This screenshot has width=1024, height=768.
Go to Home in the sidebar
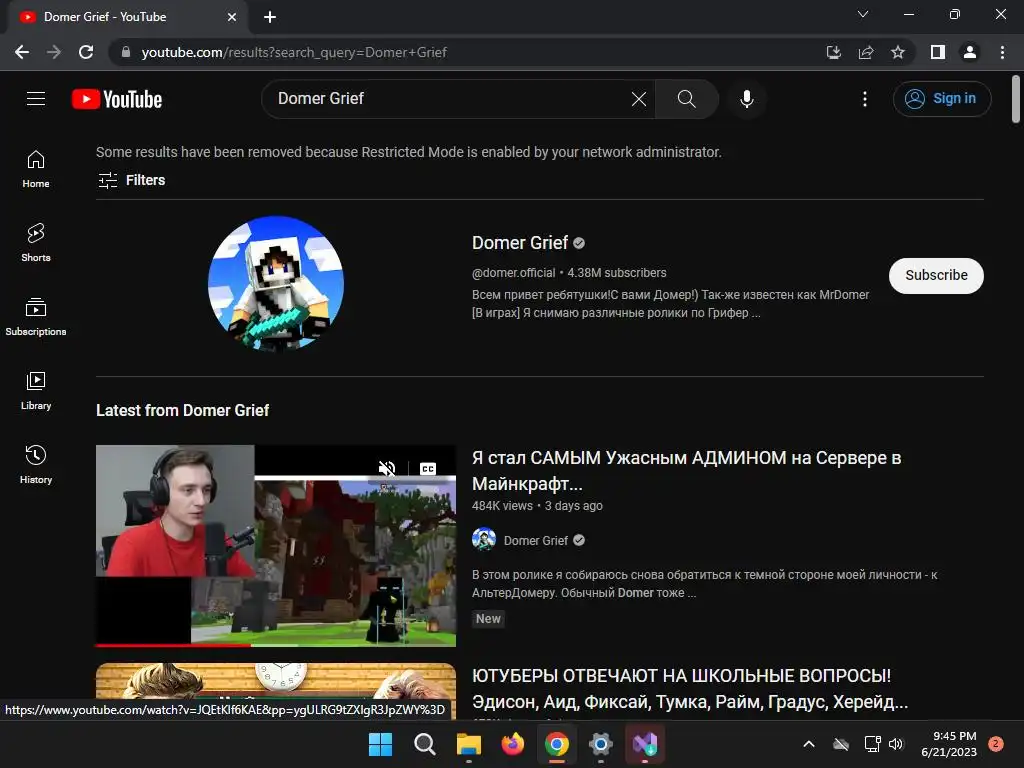tap(36, 168)
